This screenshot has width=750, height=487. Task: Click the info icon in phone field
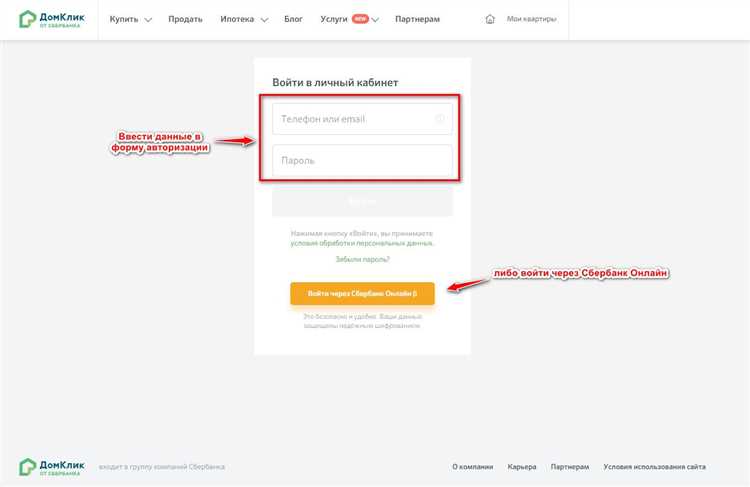(440, 119)
